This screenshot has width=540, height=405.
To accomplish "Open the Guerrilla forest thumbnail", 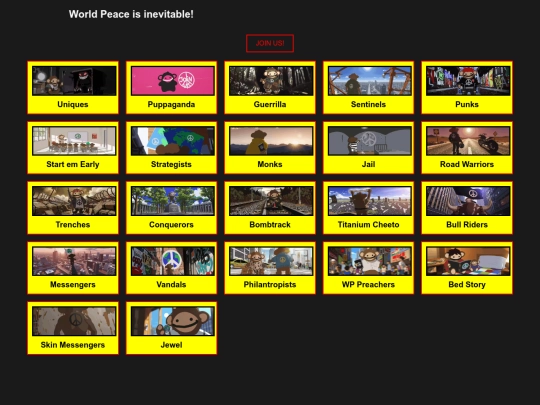I will pos(271,81).
